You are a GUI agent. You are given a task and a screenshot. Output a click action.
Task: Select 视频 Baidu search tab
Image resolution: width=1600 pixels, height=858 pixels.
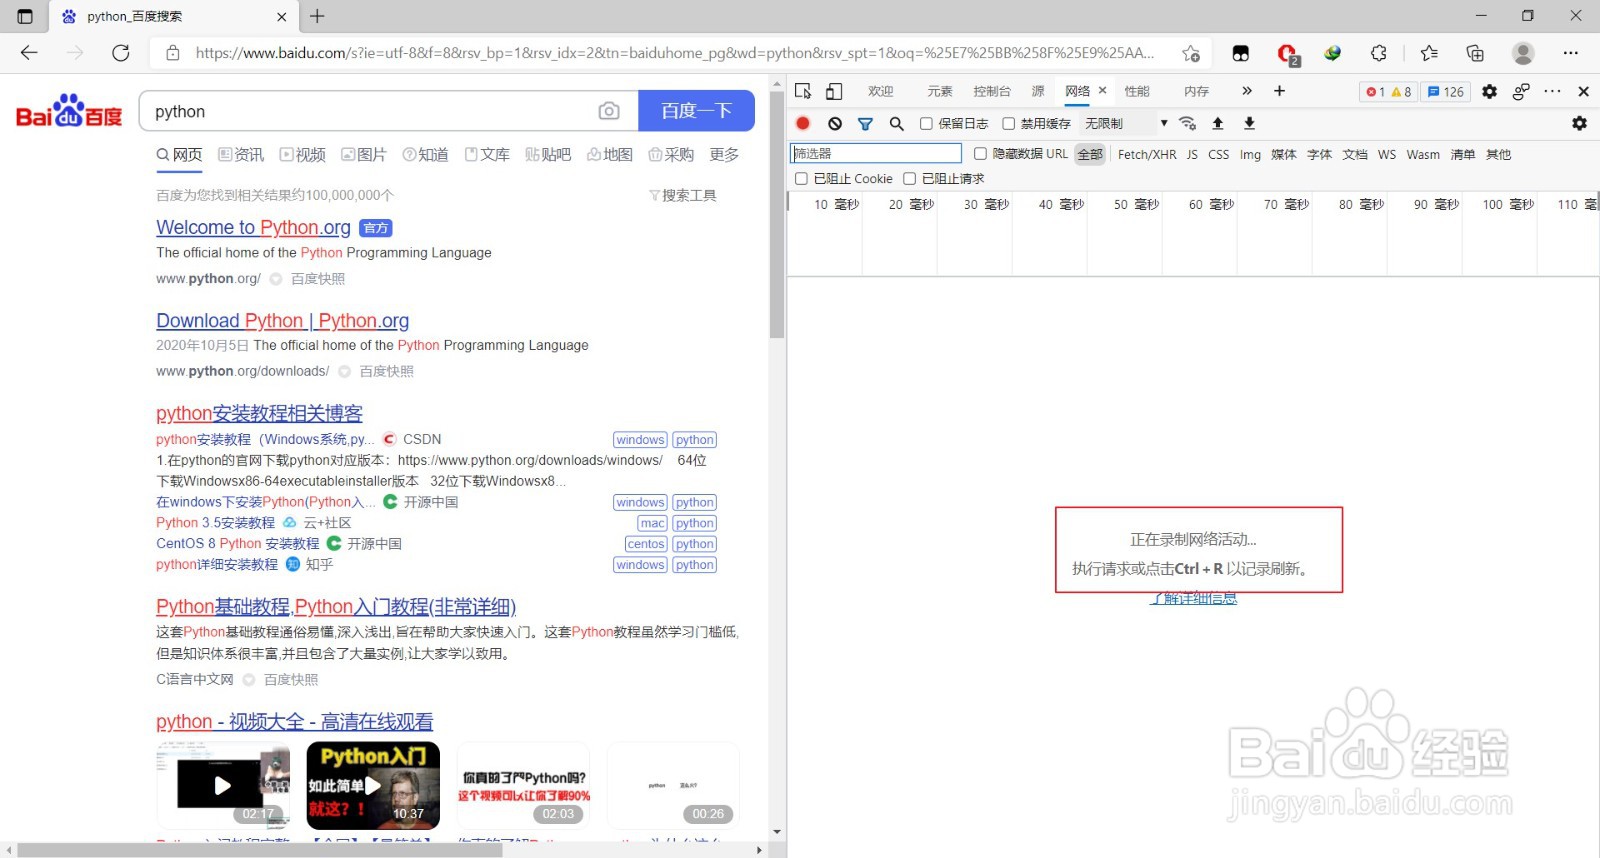point(303,155)
